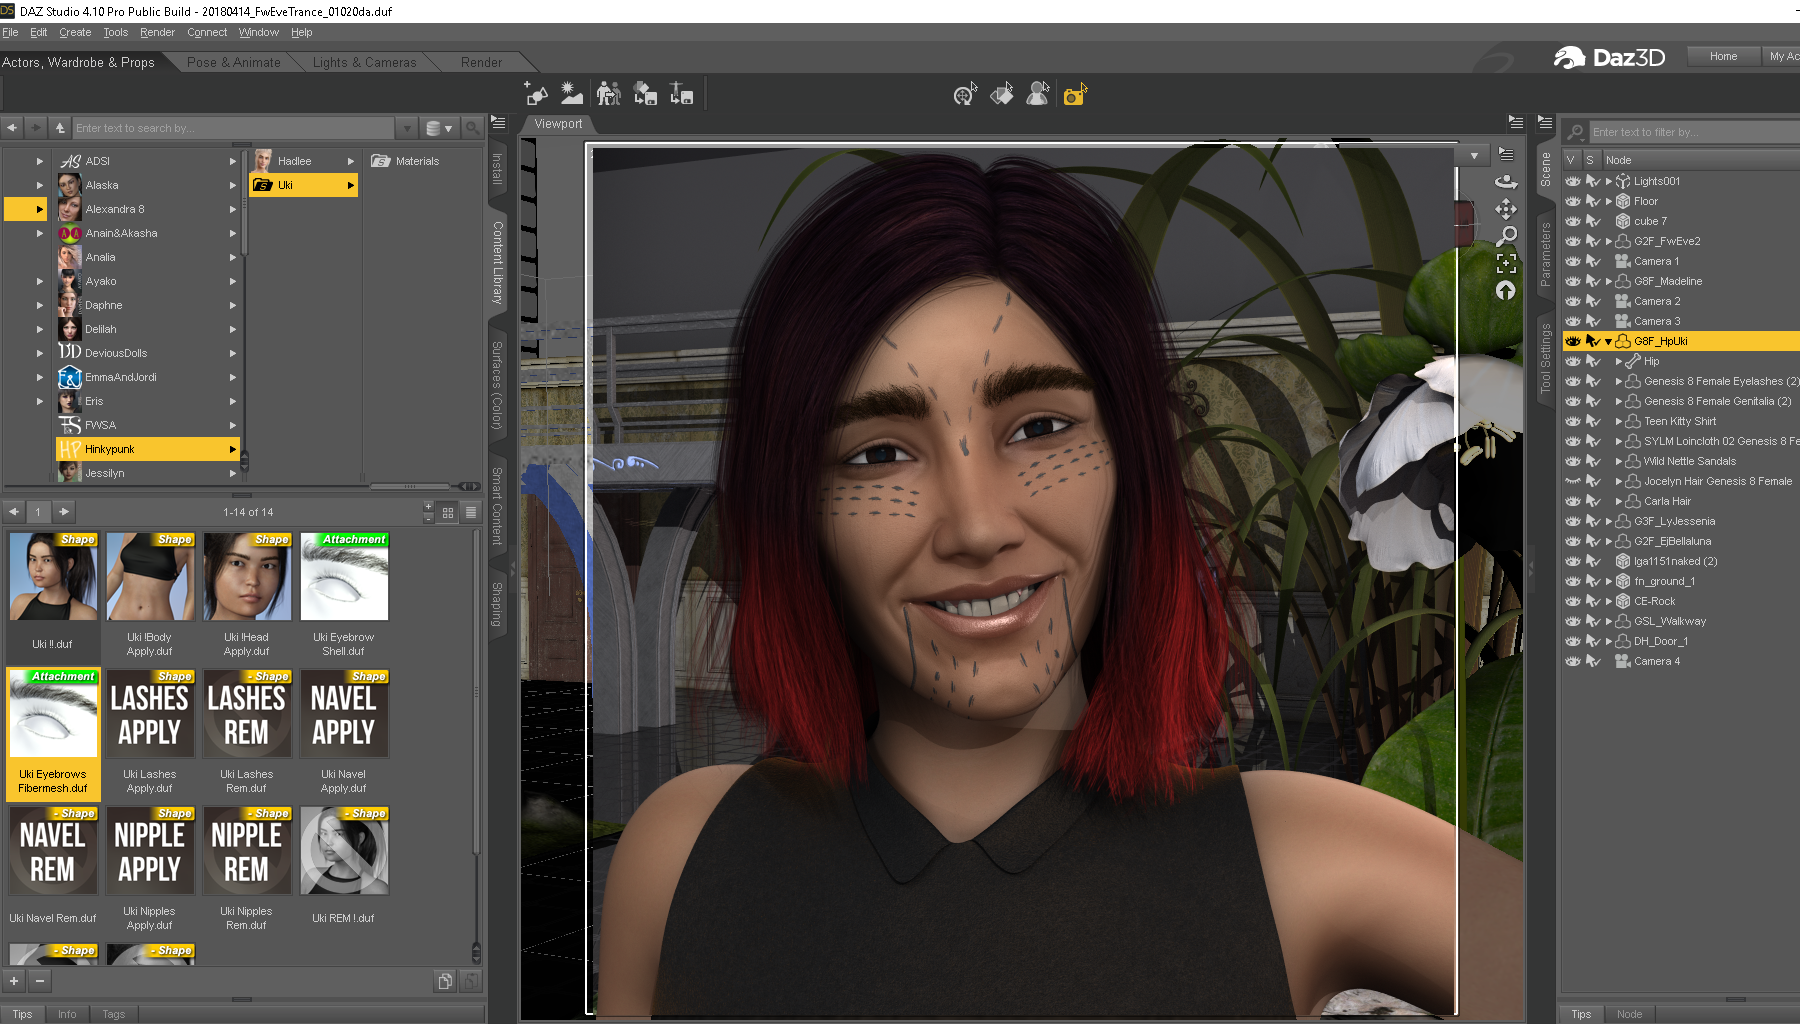Open the search options dropdown arrow
Image resolution: width=1800 pixels, height=1024 pixels.
point(406,128)
